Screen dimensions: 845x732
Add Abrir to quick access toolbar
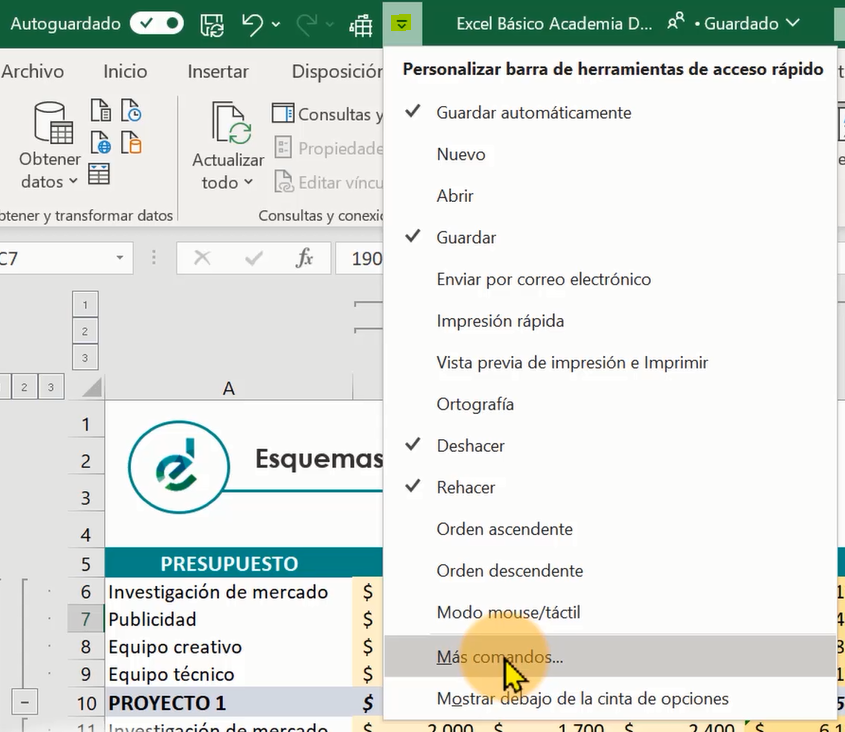pyautogui.click(x=610, y=196)
